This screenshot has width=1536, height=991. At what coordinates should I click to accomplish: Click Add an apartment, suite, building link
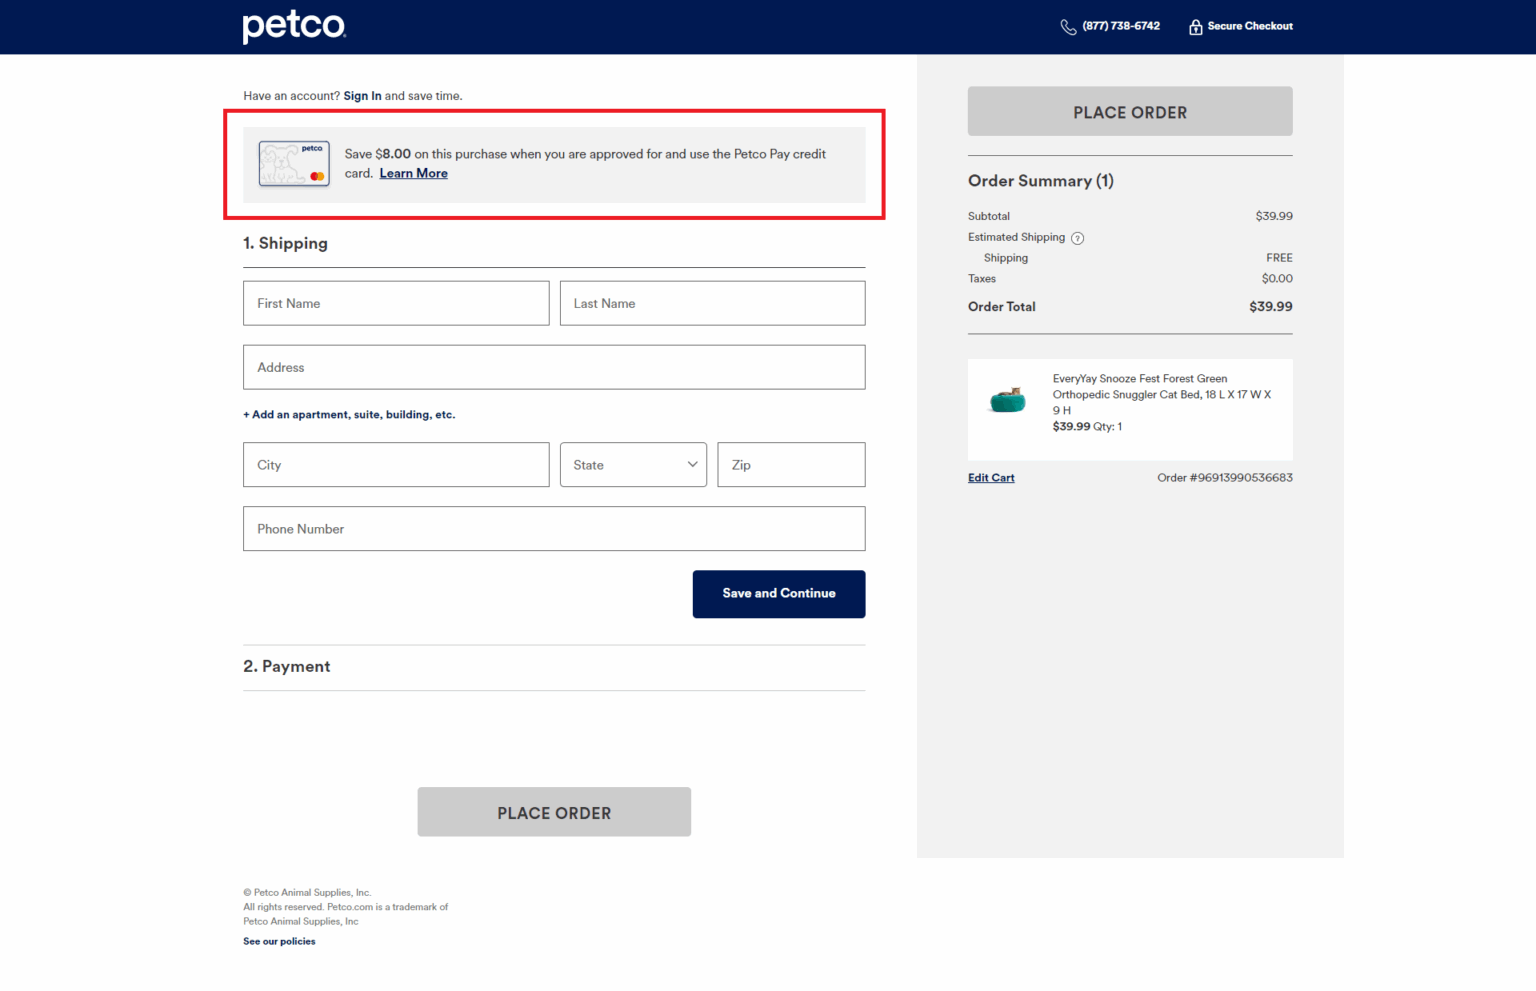coord(349,414)
